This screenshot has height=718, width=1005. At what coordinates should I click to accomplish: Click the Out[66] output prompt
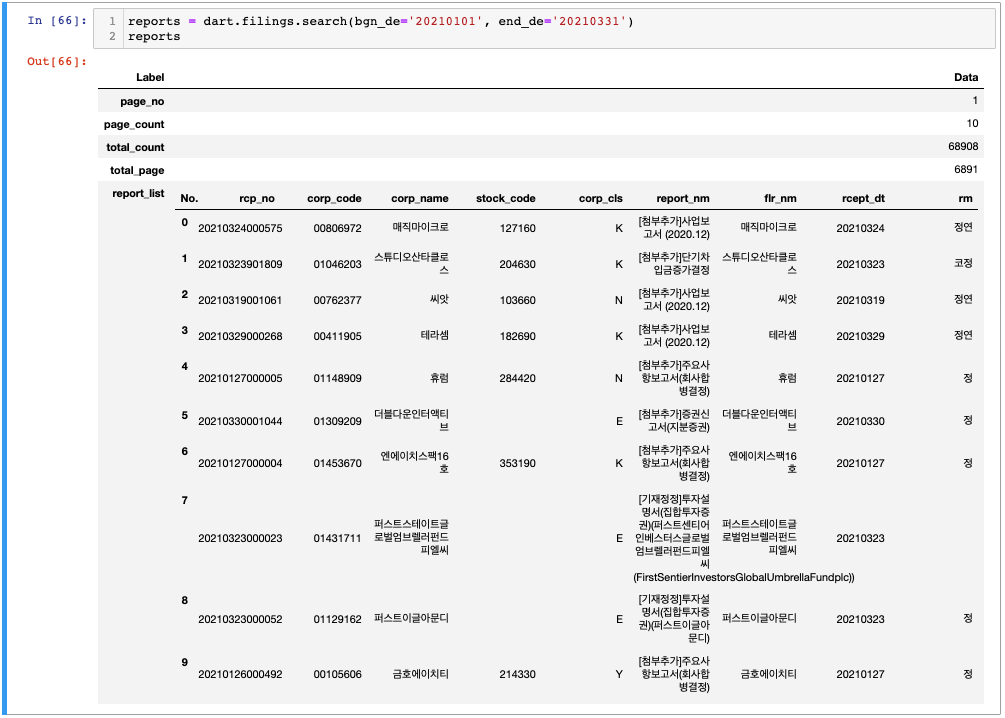coord(57,62)
